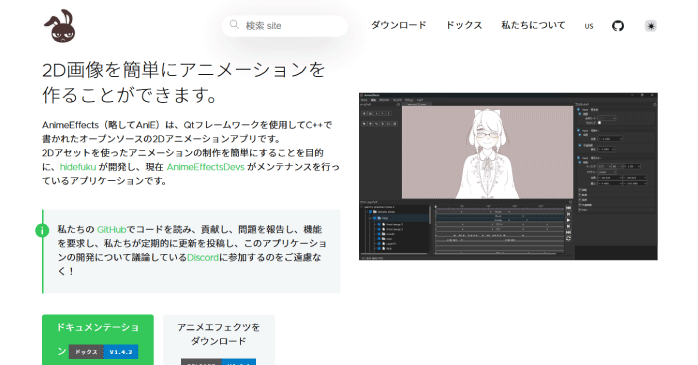Viewport: 698px width, 365px height.
Task: Open the 私たちについて navigation item
Action: (533, 25)
